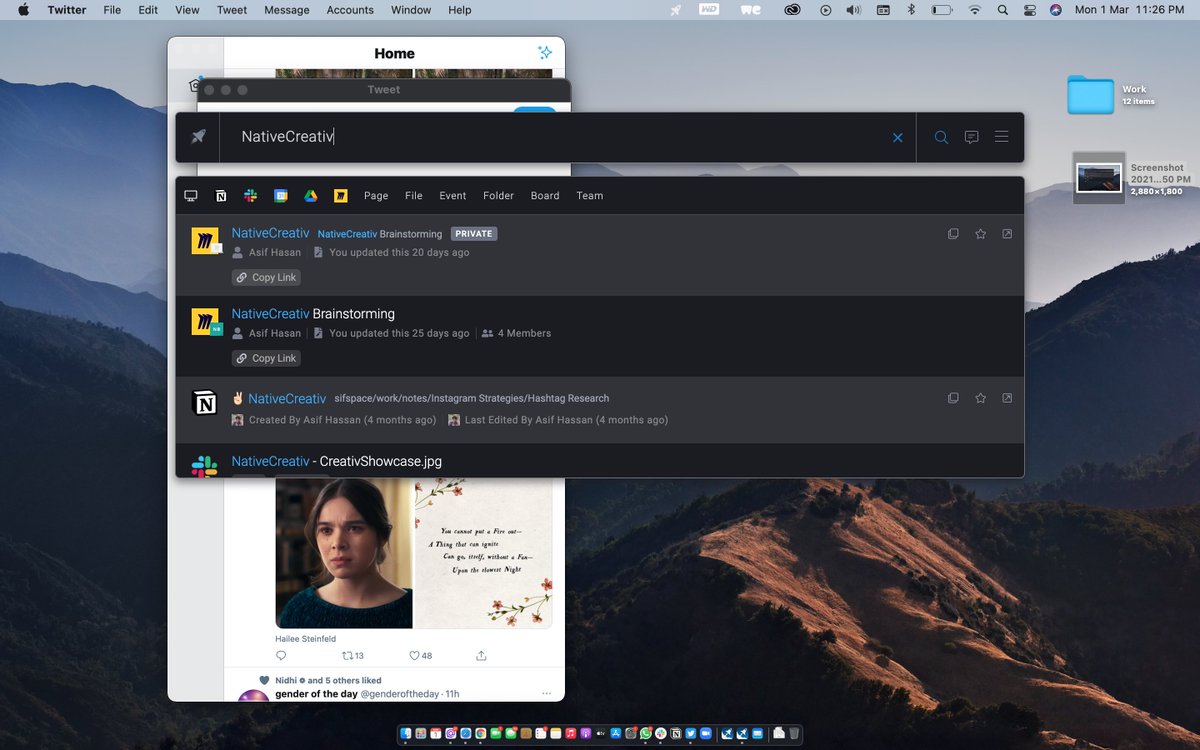This screenshot has height=750, width=1200.
Task: Select the Board filter tab
Action: pyautogui.click(x=545, y=196)
